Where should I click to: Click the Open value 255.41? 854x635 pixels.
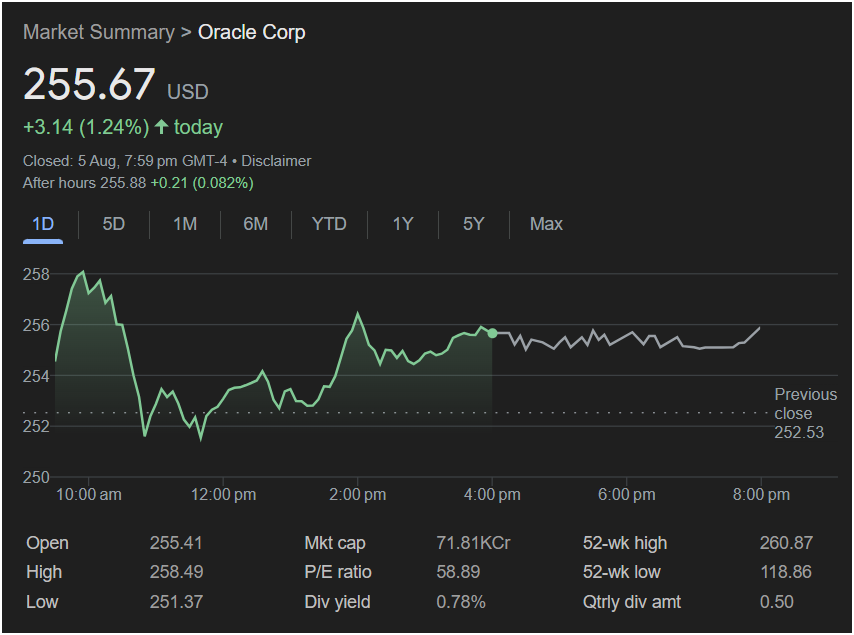[x=176, y=543]
